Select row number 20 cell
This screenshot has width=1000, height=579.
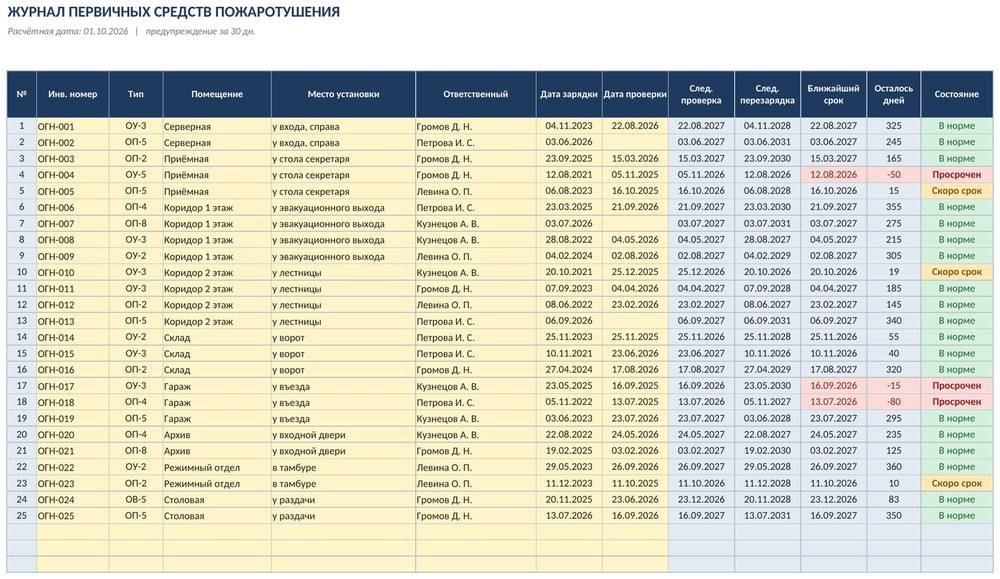[22, 434]
